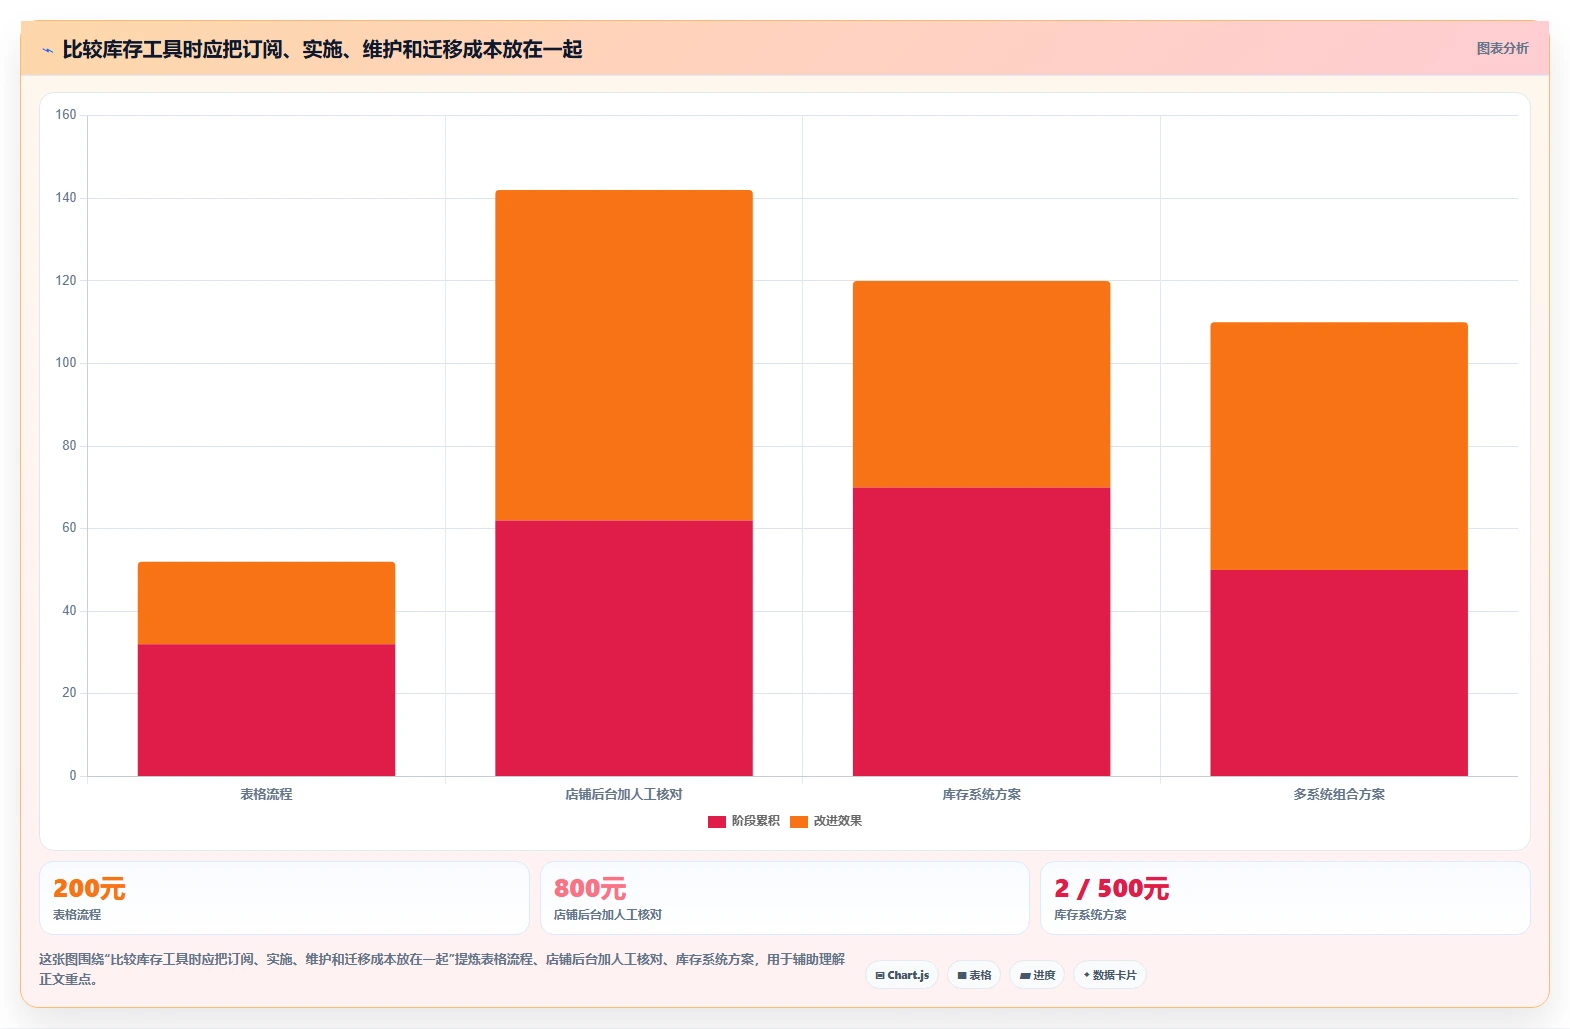Click the 200元 data card
Screen dimensions: 1570x1029
(284, 898)
